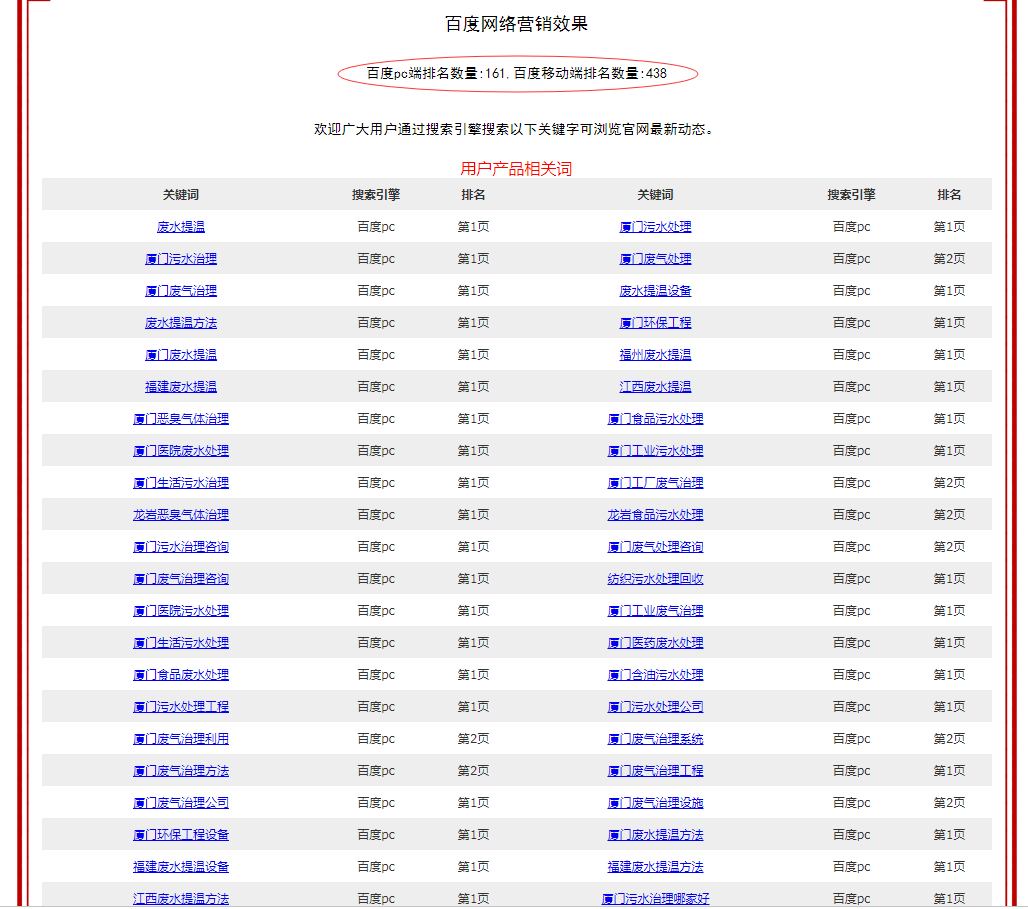
Task: Open the 废水提温 keyword link
Action: (180, 227)
